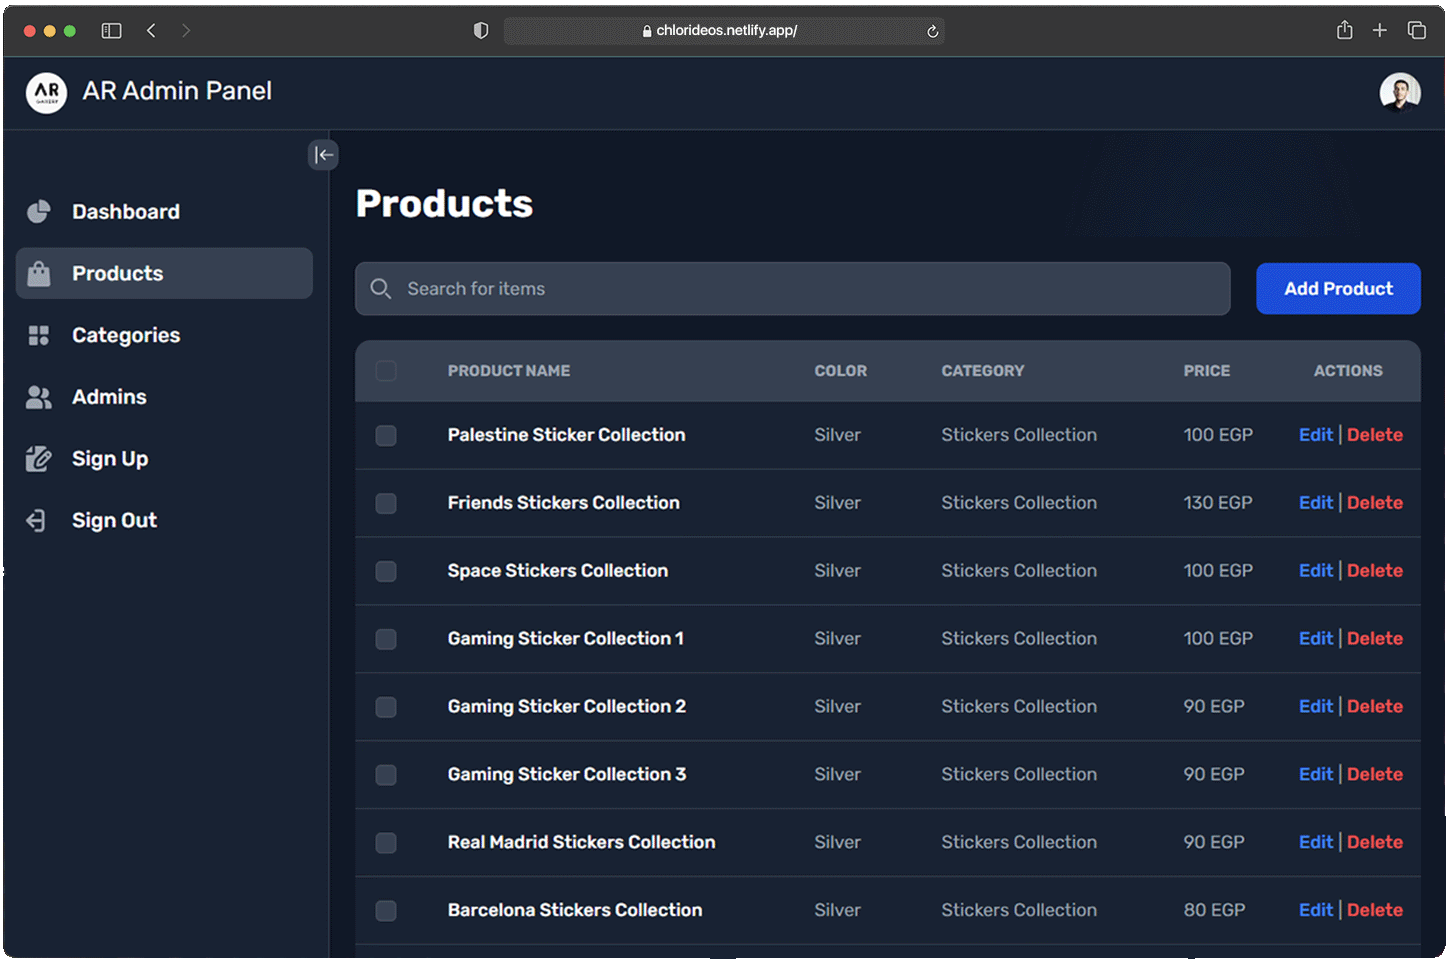
Task: Check Real Madrid Stickers Collection checkbox
Action: [386, 844]
